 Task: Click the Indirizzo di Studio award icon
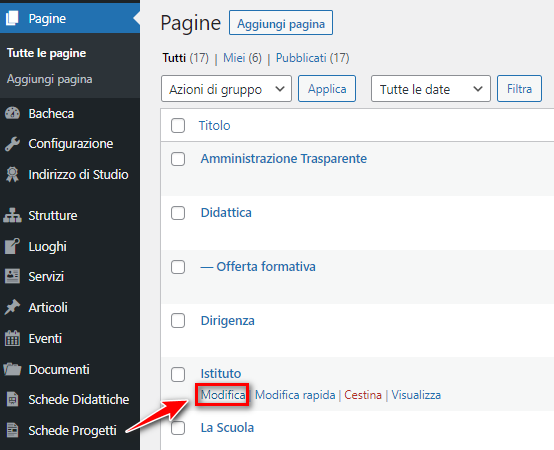tap(12, 174)
